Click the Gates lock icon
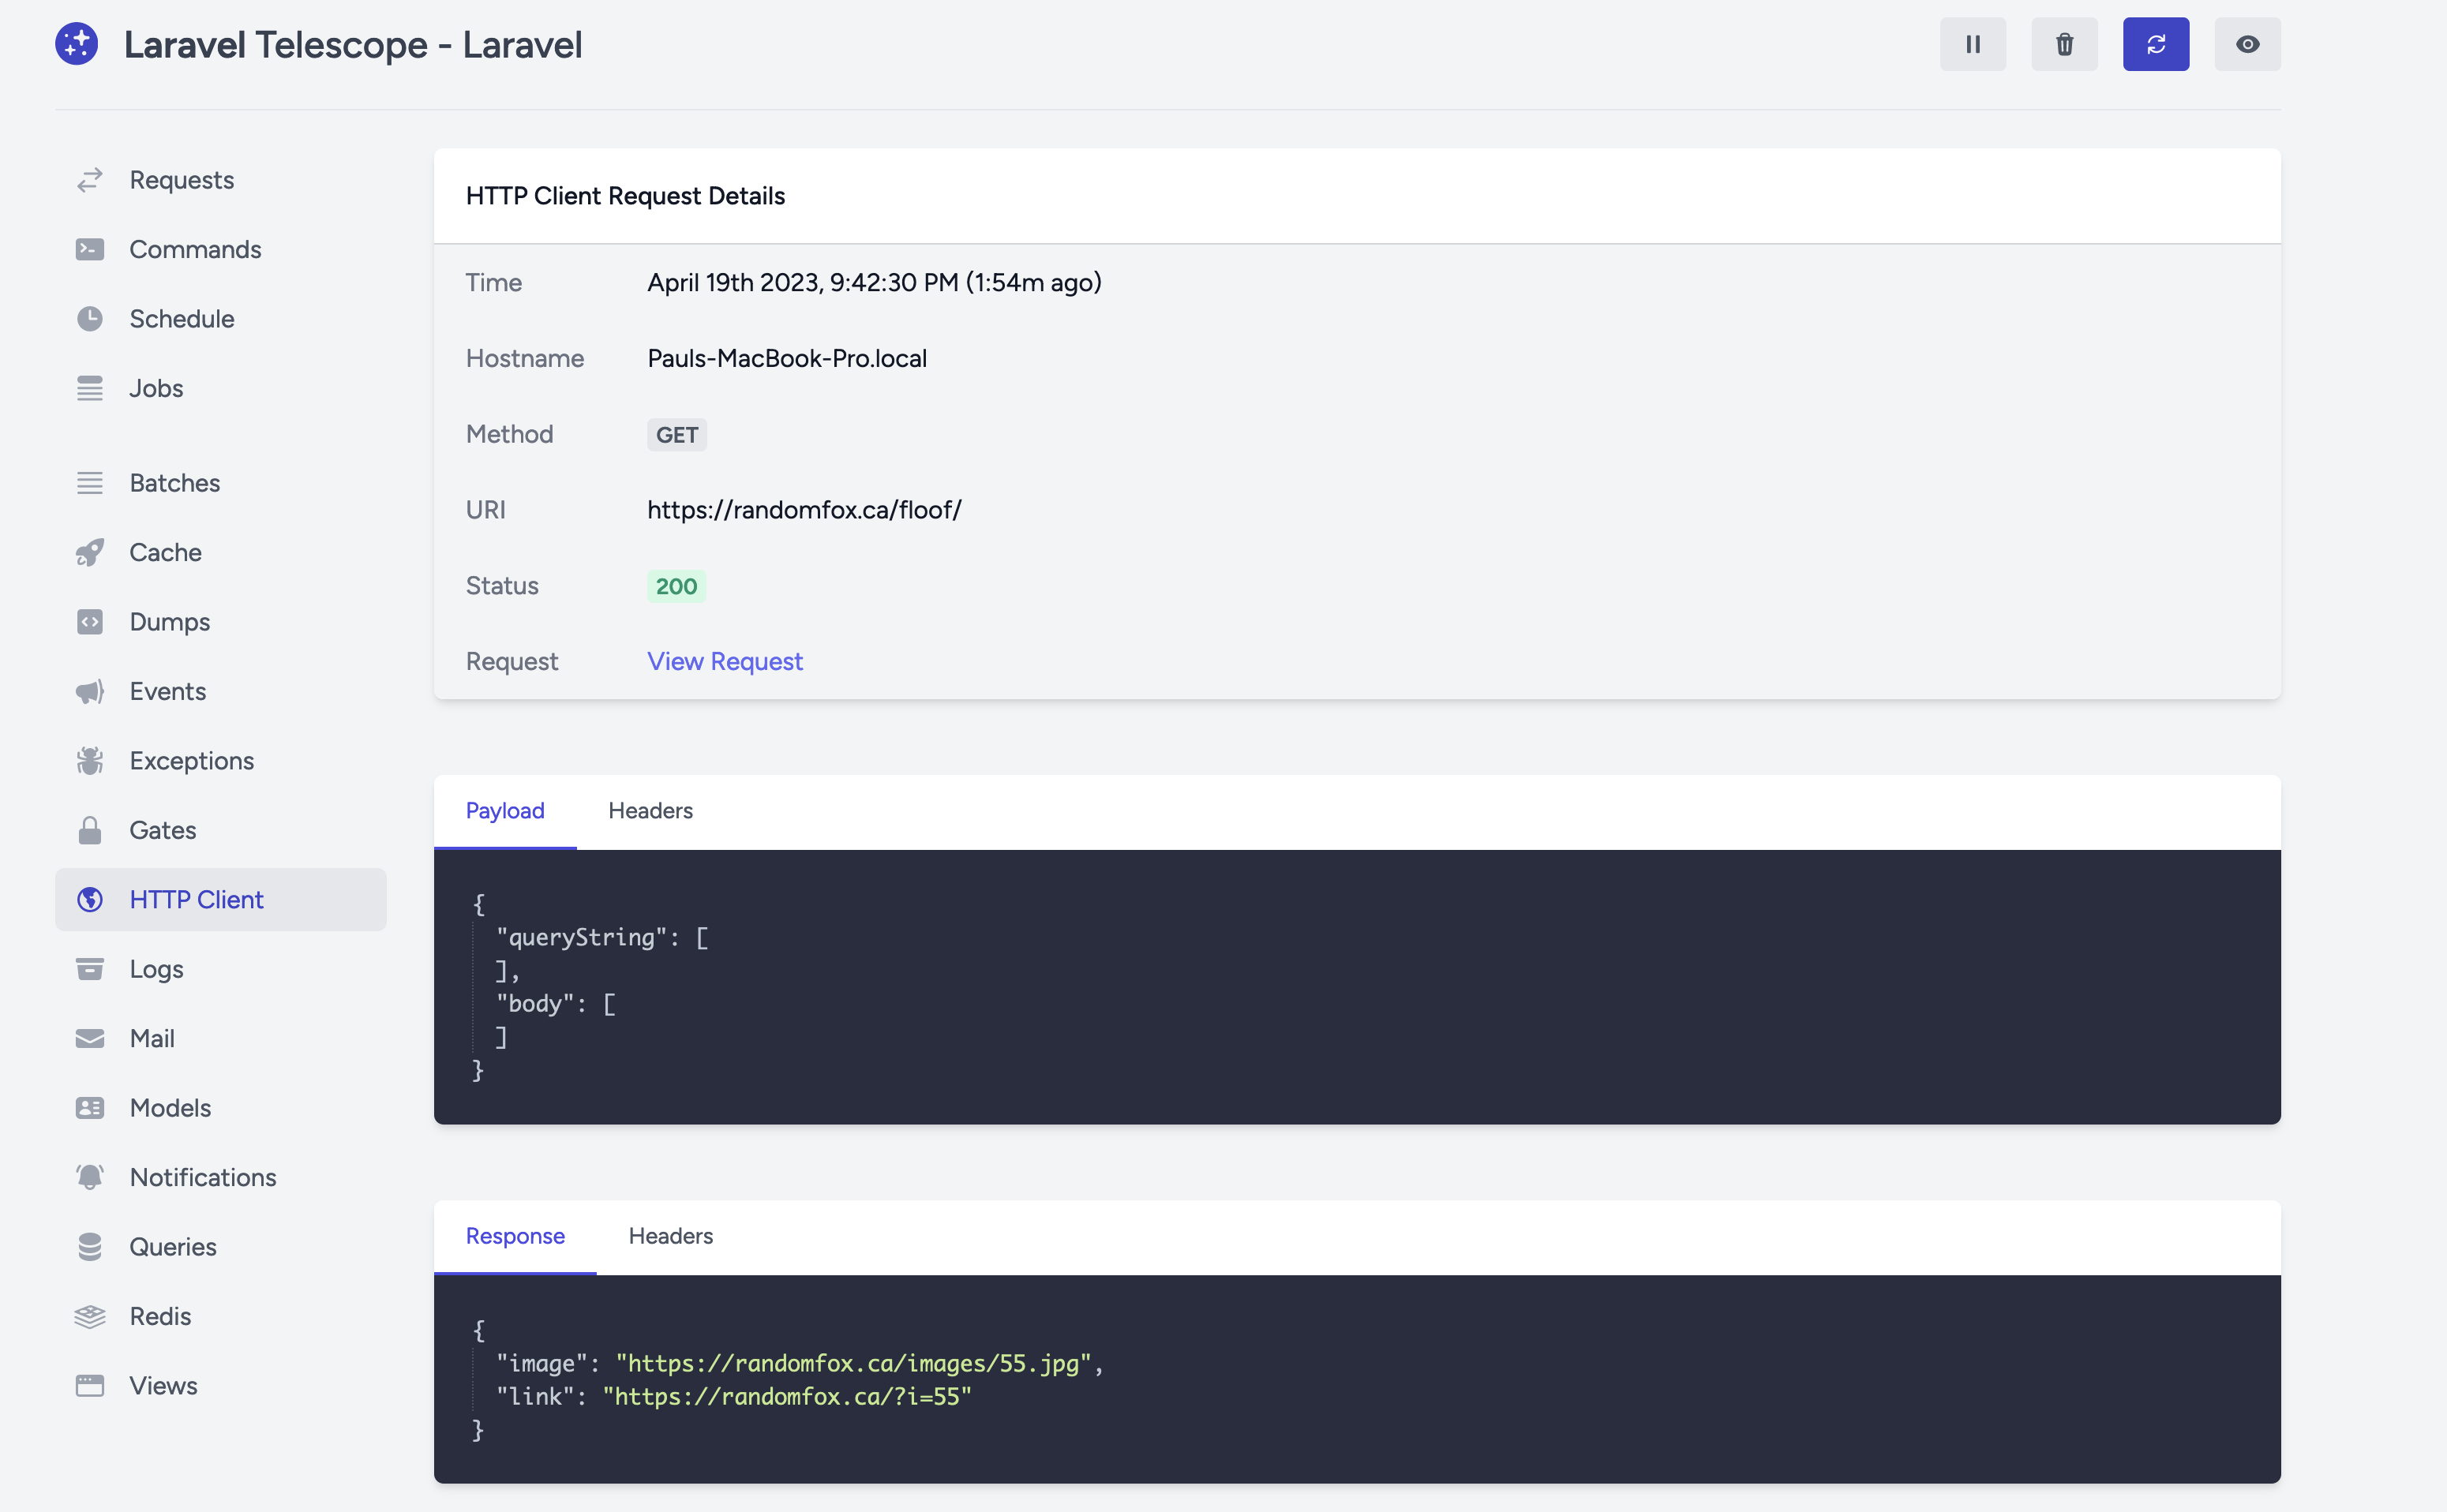Image resolution: width=2447 pixels, height=1512 pixels. 90,830
